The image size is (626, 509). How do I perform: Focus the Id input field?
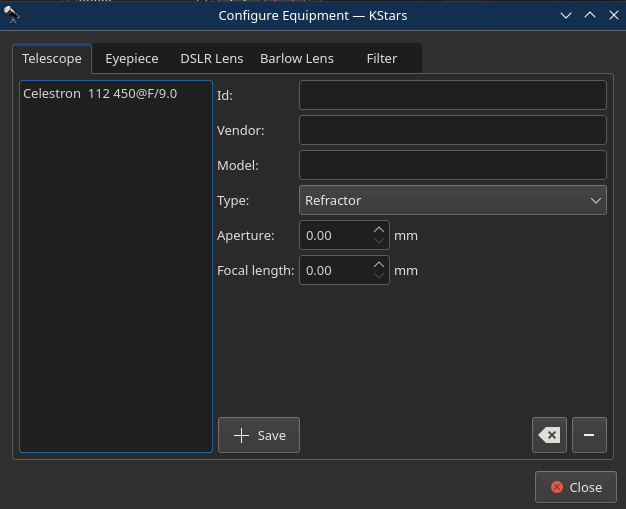453,95
